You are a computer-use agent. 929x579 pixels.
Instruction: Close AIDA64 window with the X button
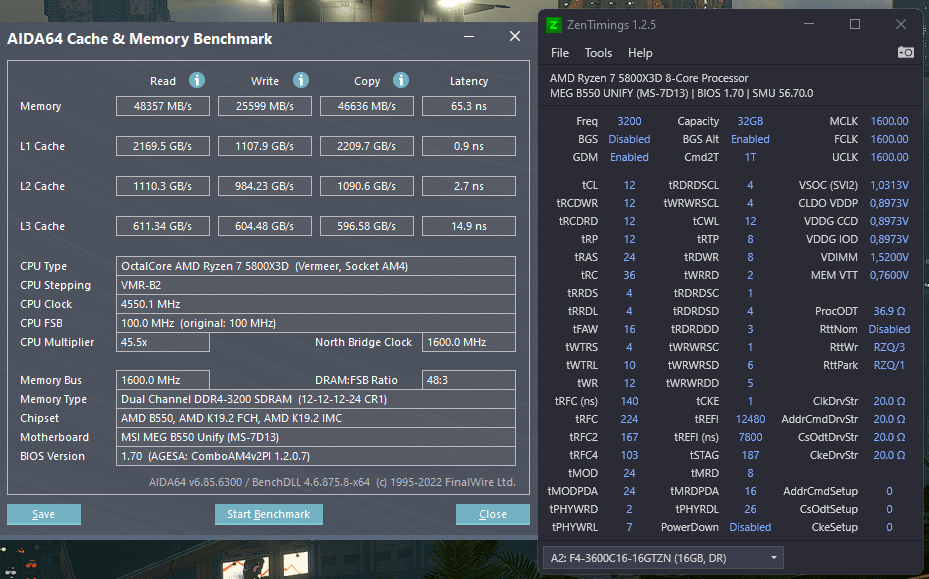[x=515, y=37]
